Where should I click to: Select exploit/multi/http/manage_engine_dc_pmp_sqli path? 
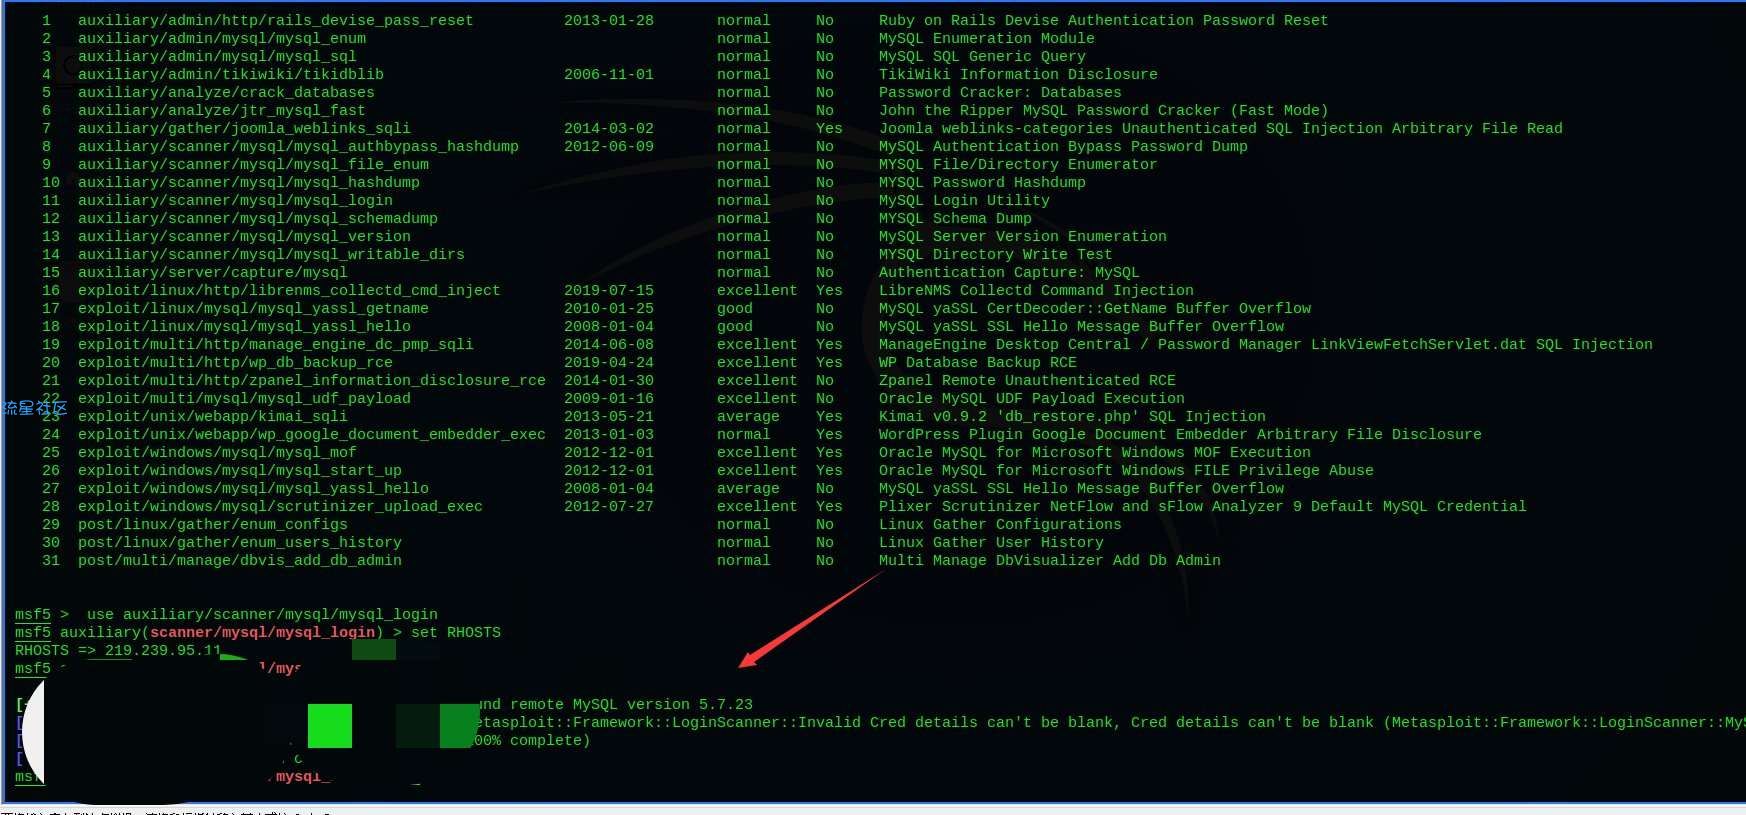coord(276,344)
